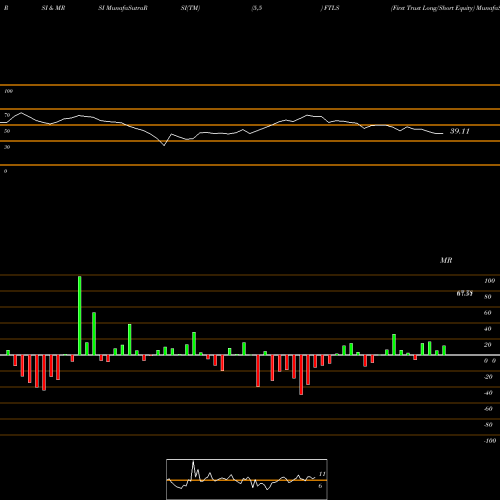Image resolution: width=500 pixels, height=500 pixels.
Task: Click the '60' label on MR axis
Action: (488, 313)
